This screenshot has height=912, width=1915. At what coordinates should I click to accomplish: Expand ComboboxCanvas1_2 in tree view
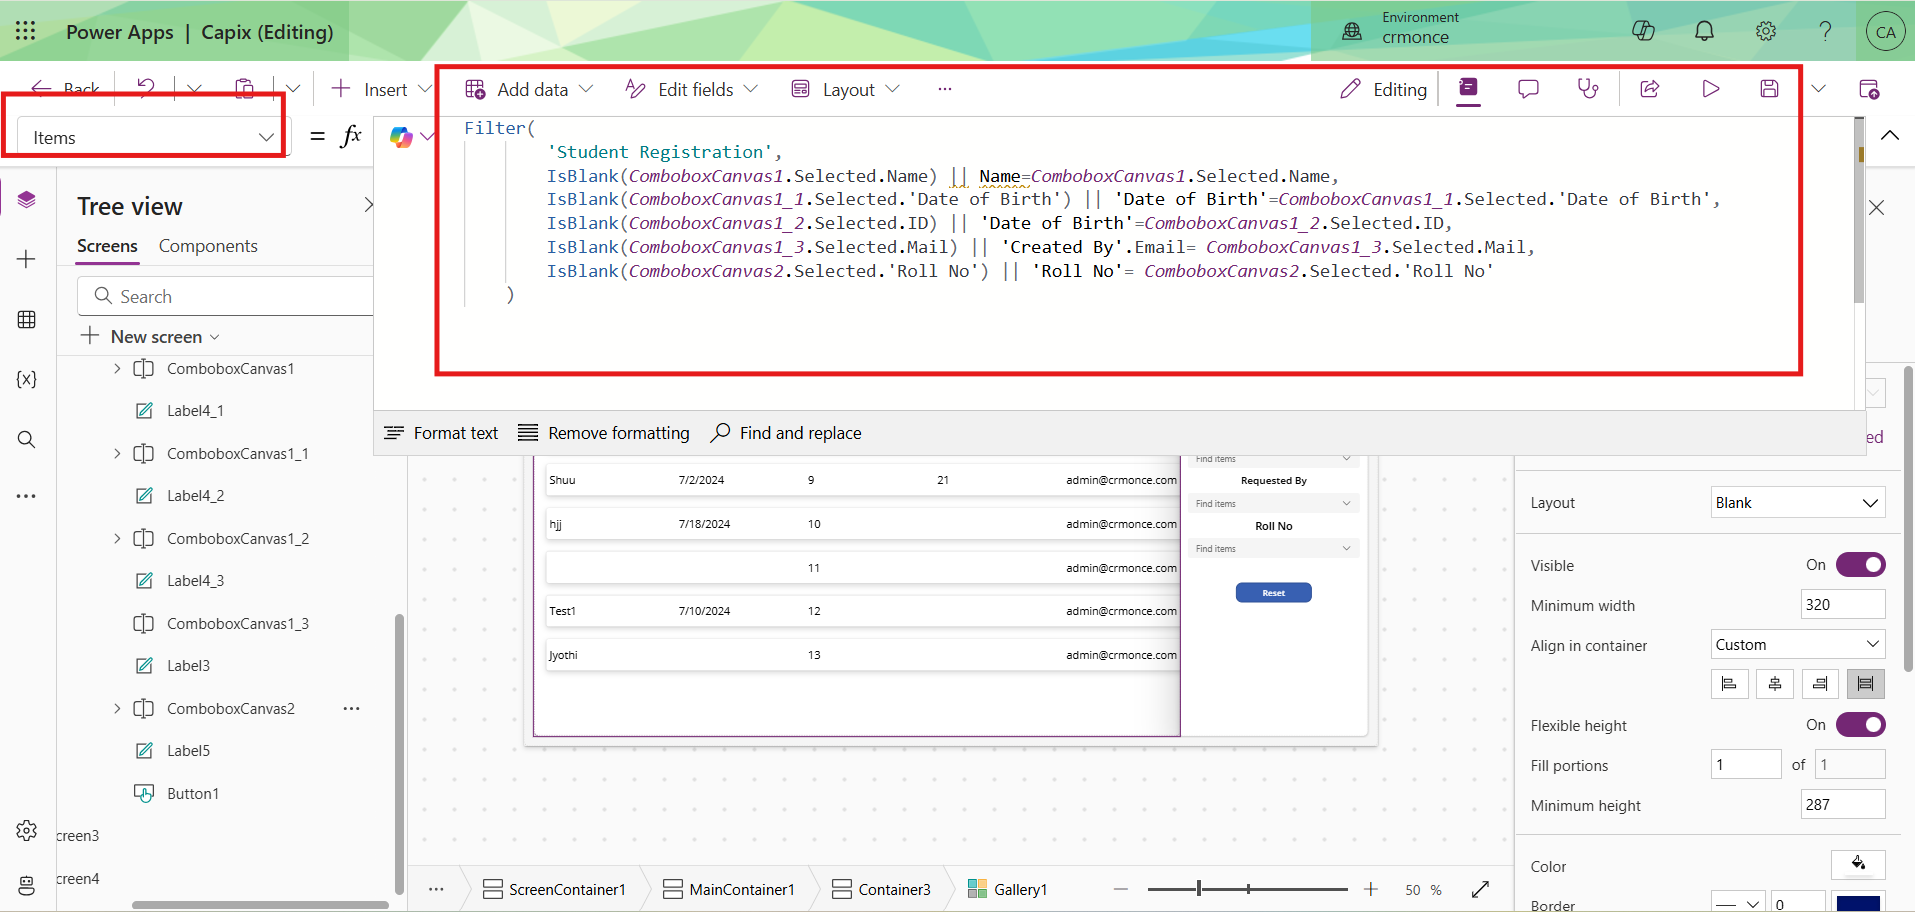point(117,539)
